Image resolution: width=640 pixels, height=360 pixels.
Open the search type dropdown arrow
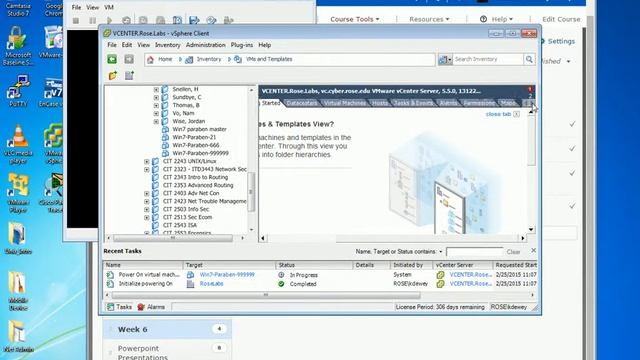tap(450, 60)
